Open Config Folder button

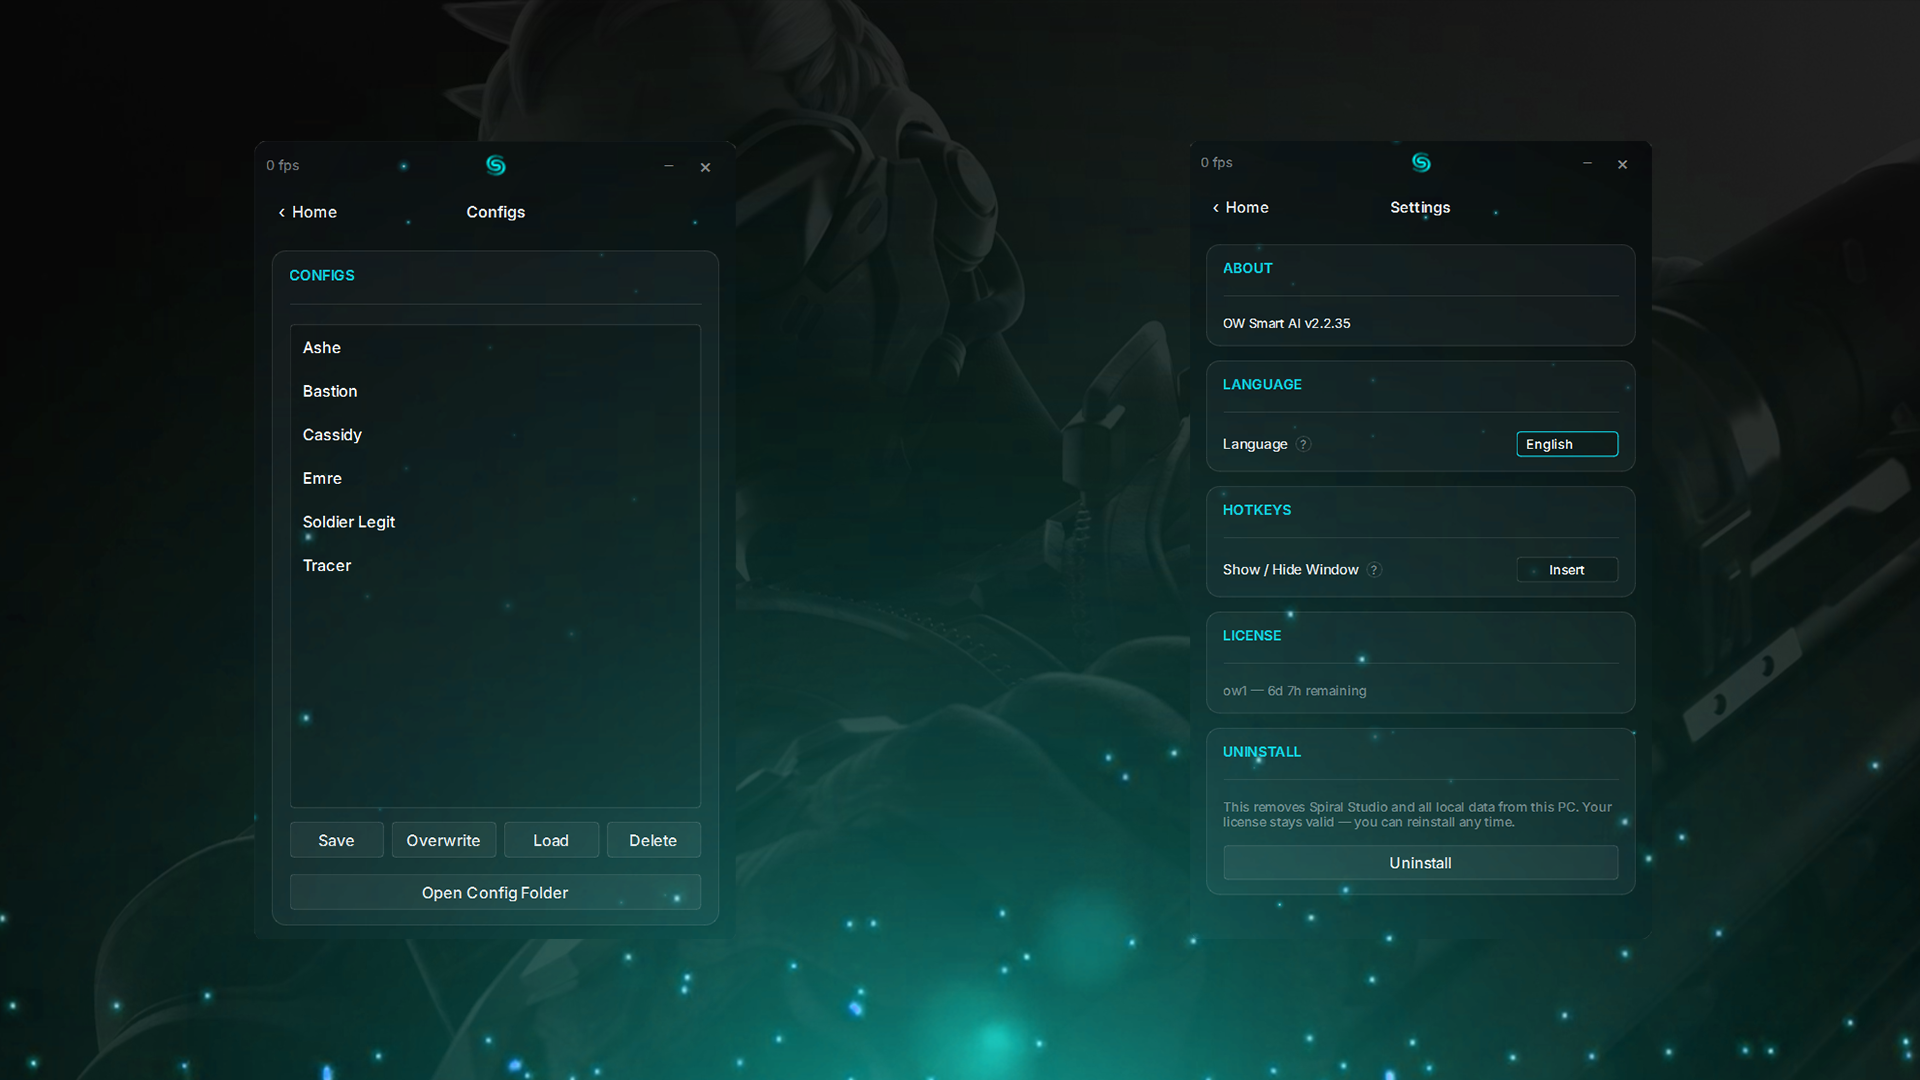495,892
